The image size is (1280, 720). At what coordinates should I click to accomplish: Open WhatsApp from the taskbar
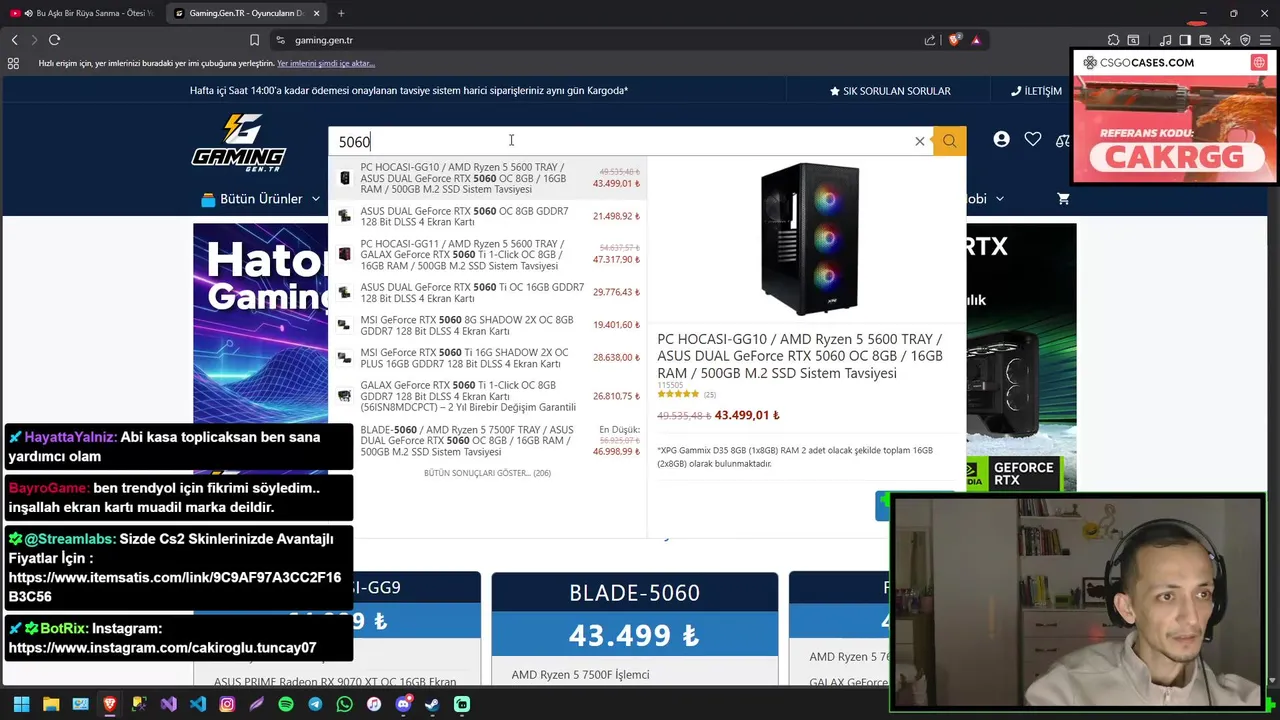[344, 704]
